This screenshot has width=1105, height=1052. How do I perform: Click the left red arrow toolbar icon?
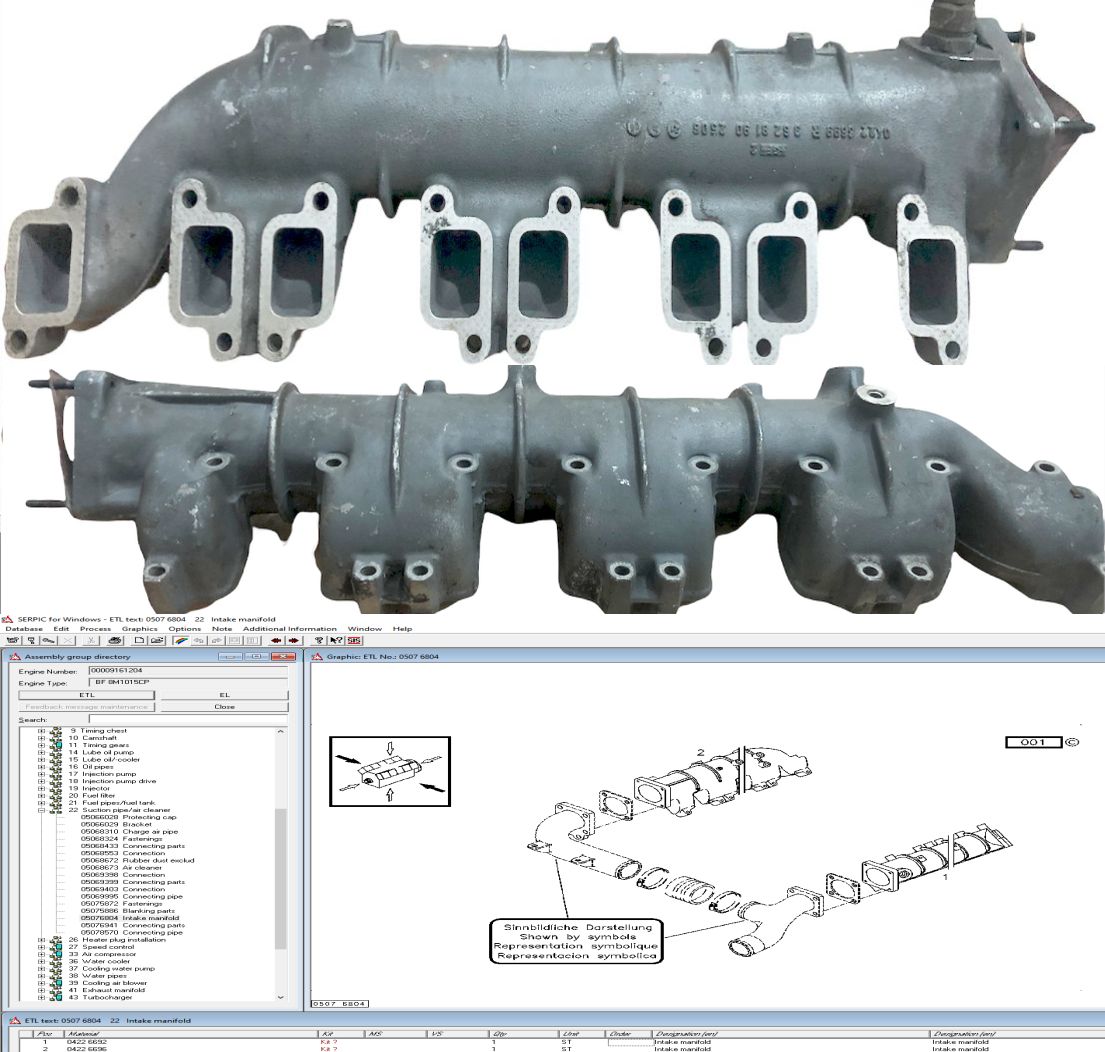point(275,640)
